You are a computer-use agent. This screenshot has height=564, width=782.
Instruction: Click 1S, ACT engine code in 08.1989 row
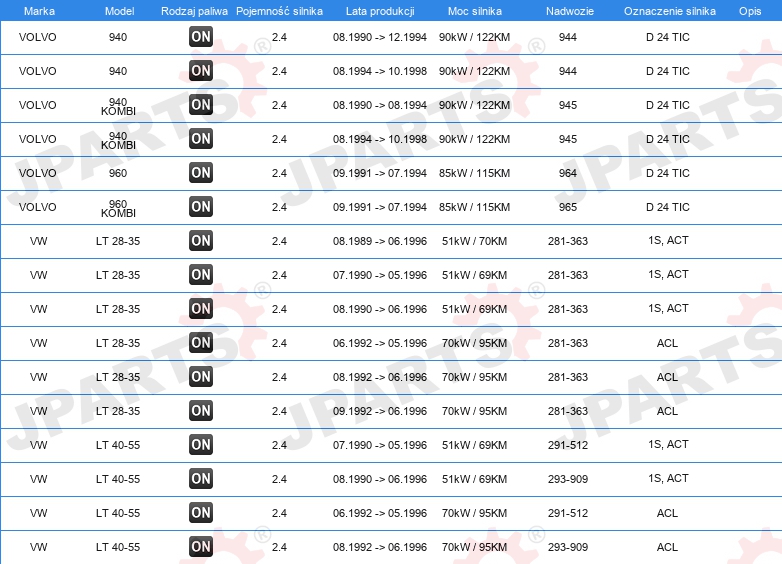(668, 240)
